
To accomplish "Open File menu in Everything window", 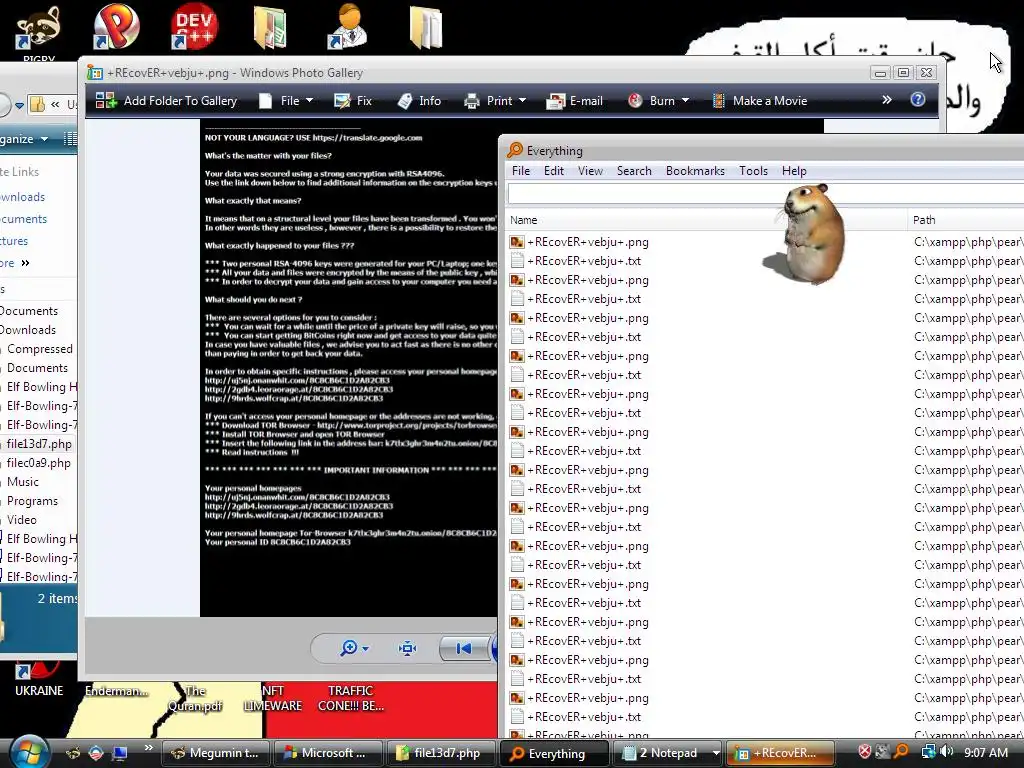I will pyautogui.click(x=520, y=170).
